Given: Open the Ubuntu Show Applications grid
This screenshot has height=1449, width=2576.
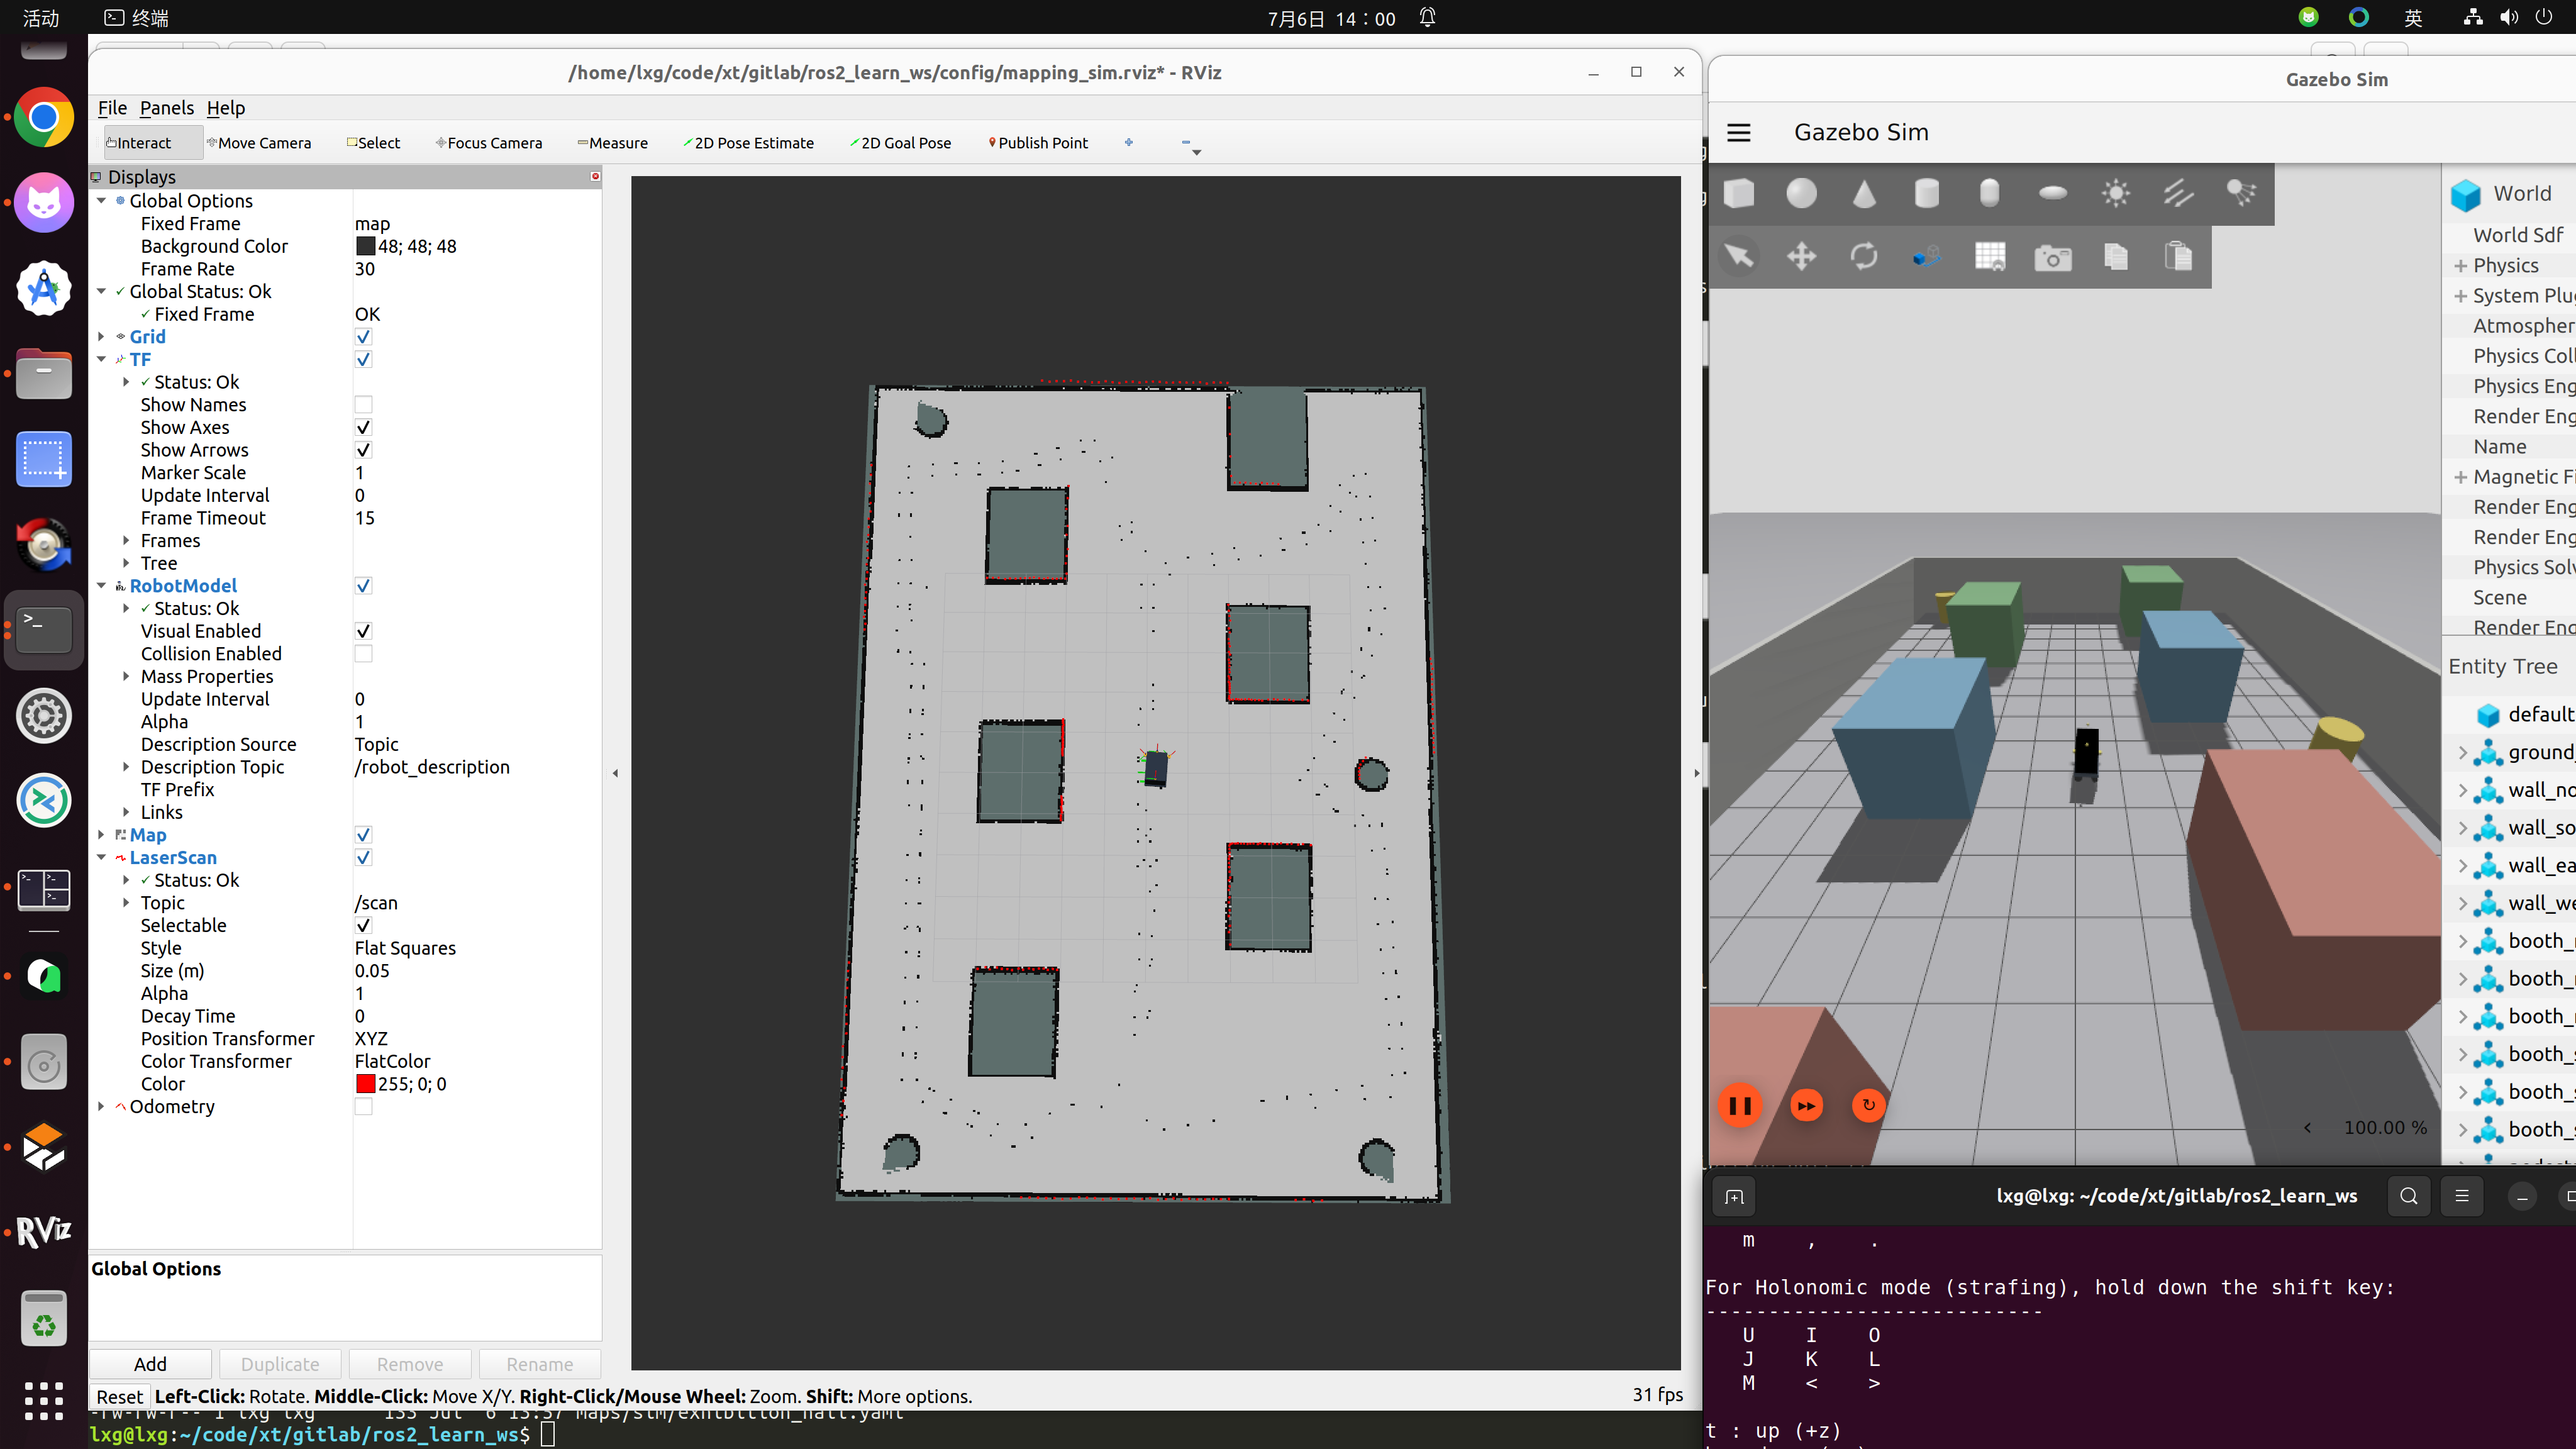Looking at the screenshot, I should click(x=44, y=1400).
